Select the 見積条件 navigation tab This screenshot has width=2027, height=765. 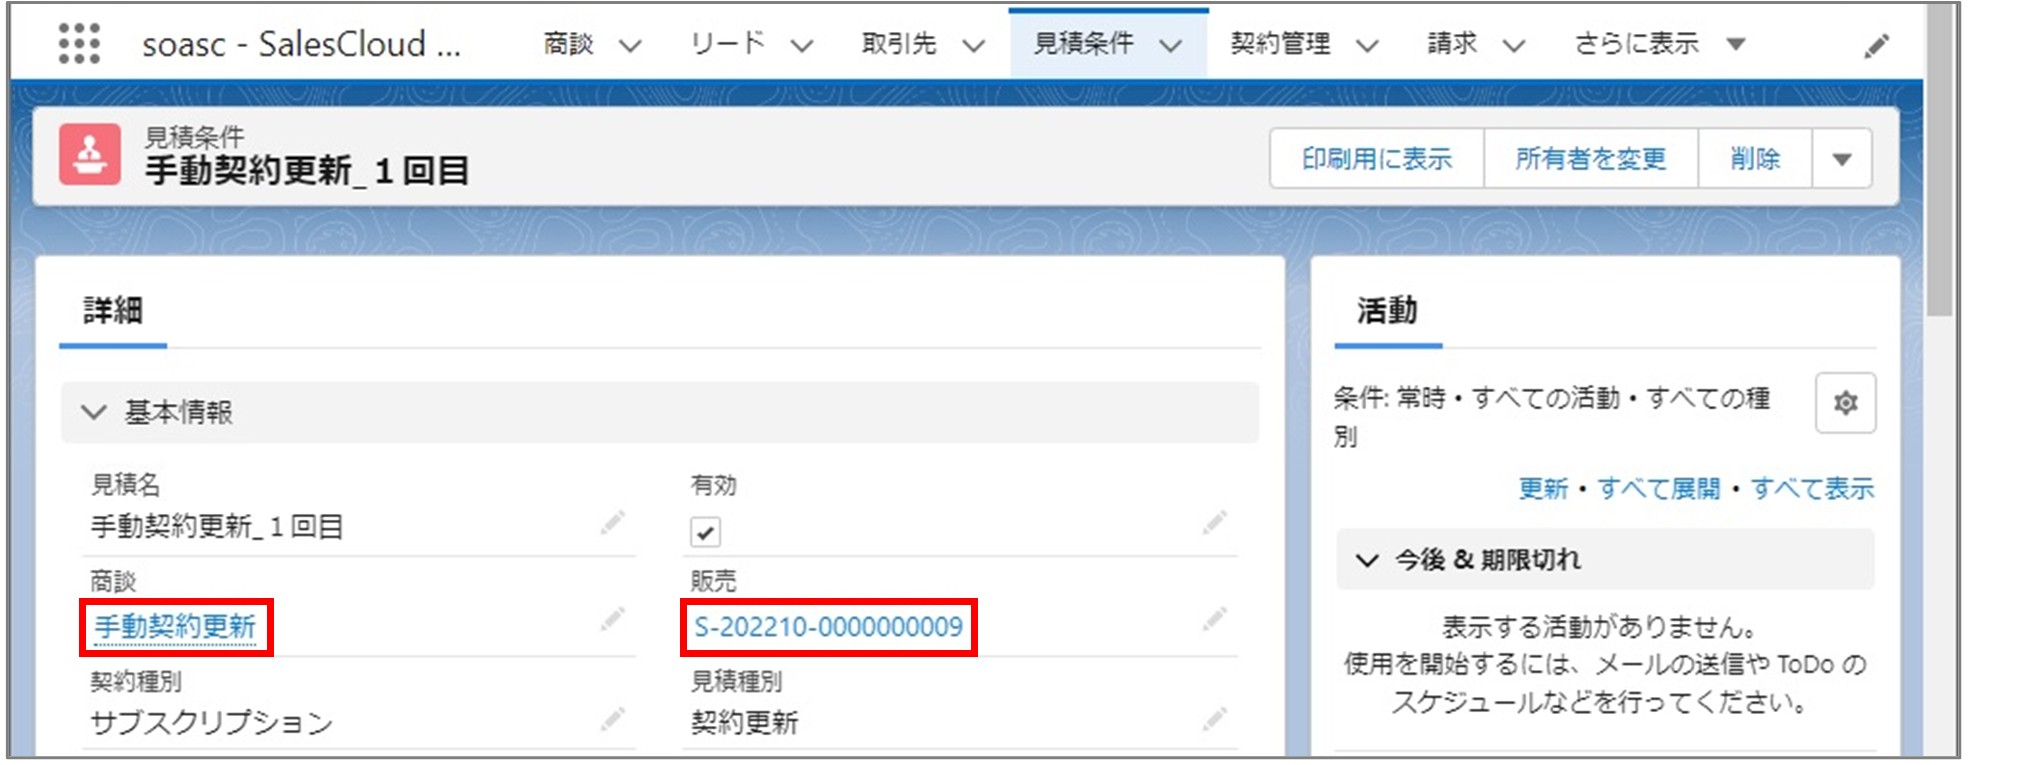(x=1084, y=44)
